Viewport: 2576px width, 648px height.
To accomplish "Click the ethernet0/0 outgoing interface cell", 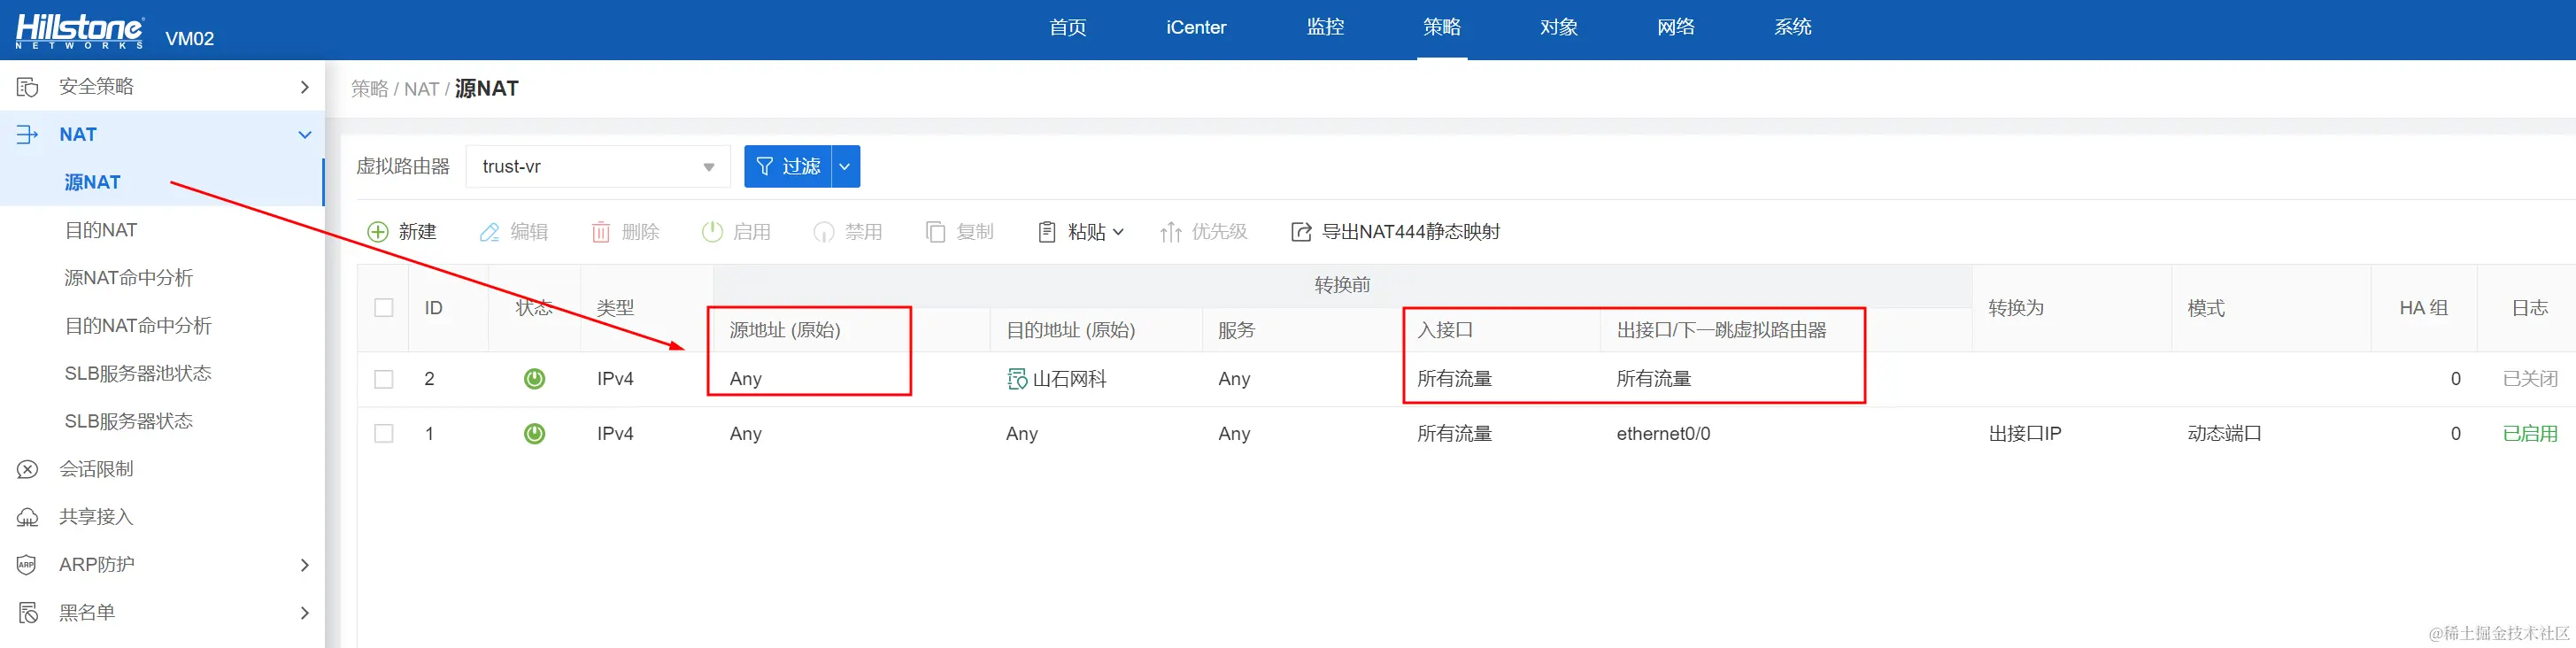I will [1663, 434].
